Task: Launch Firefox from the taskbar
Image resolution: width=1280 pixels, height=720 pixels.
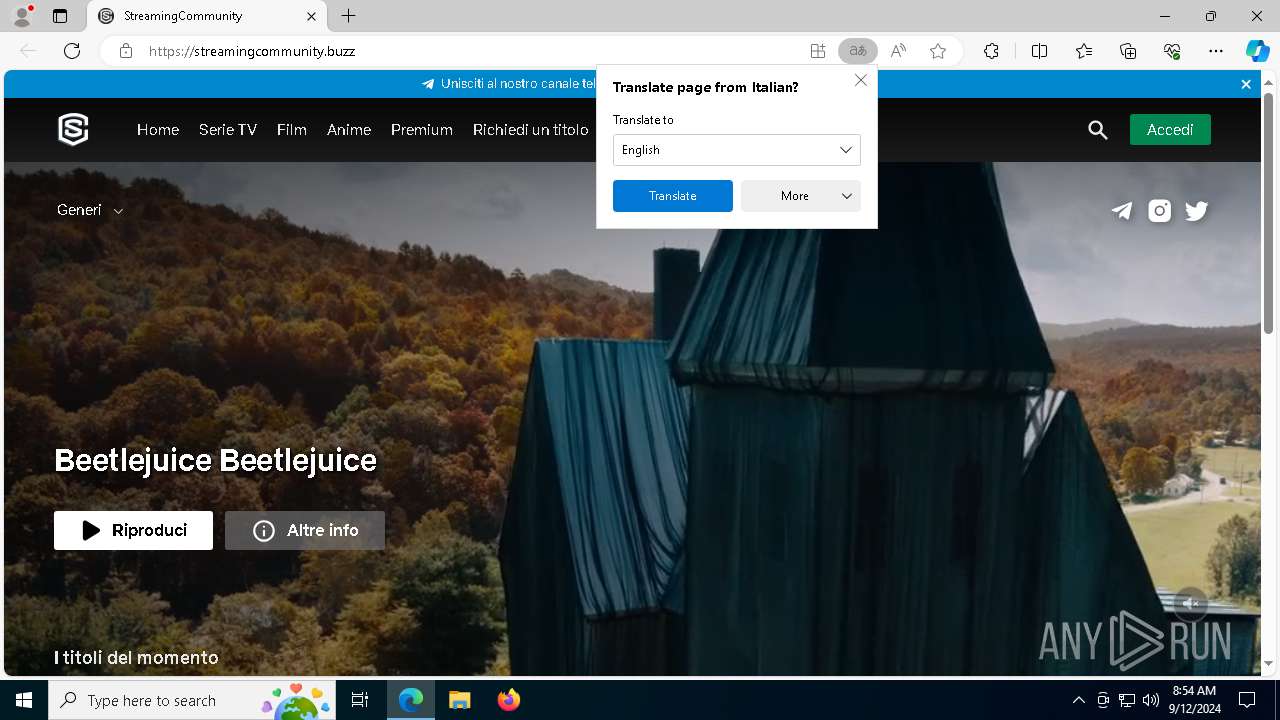Action: (508, 700)
